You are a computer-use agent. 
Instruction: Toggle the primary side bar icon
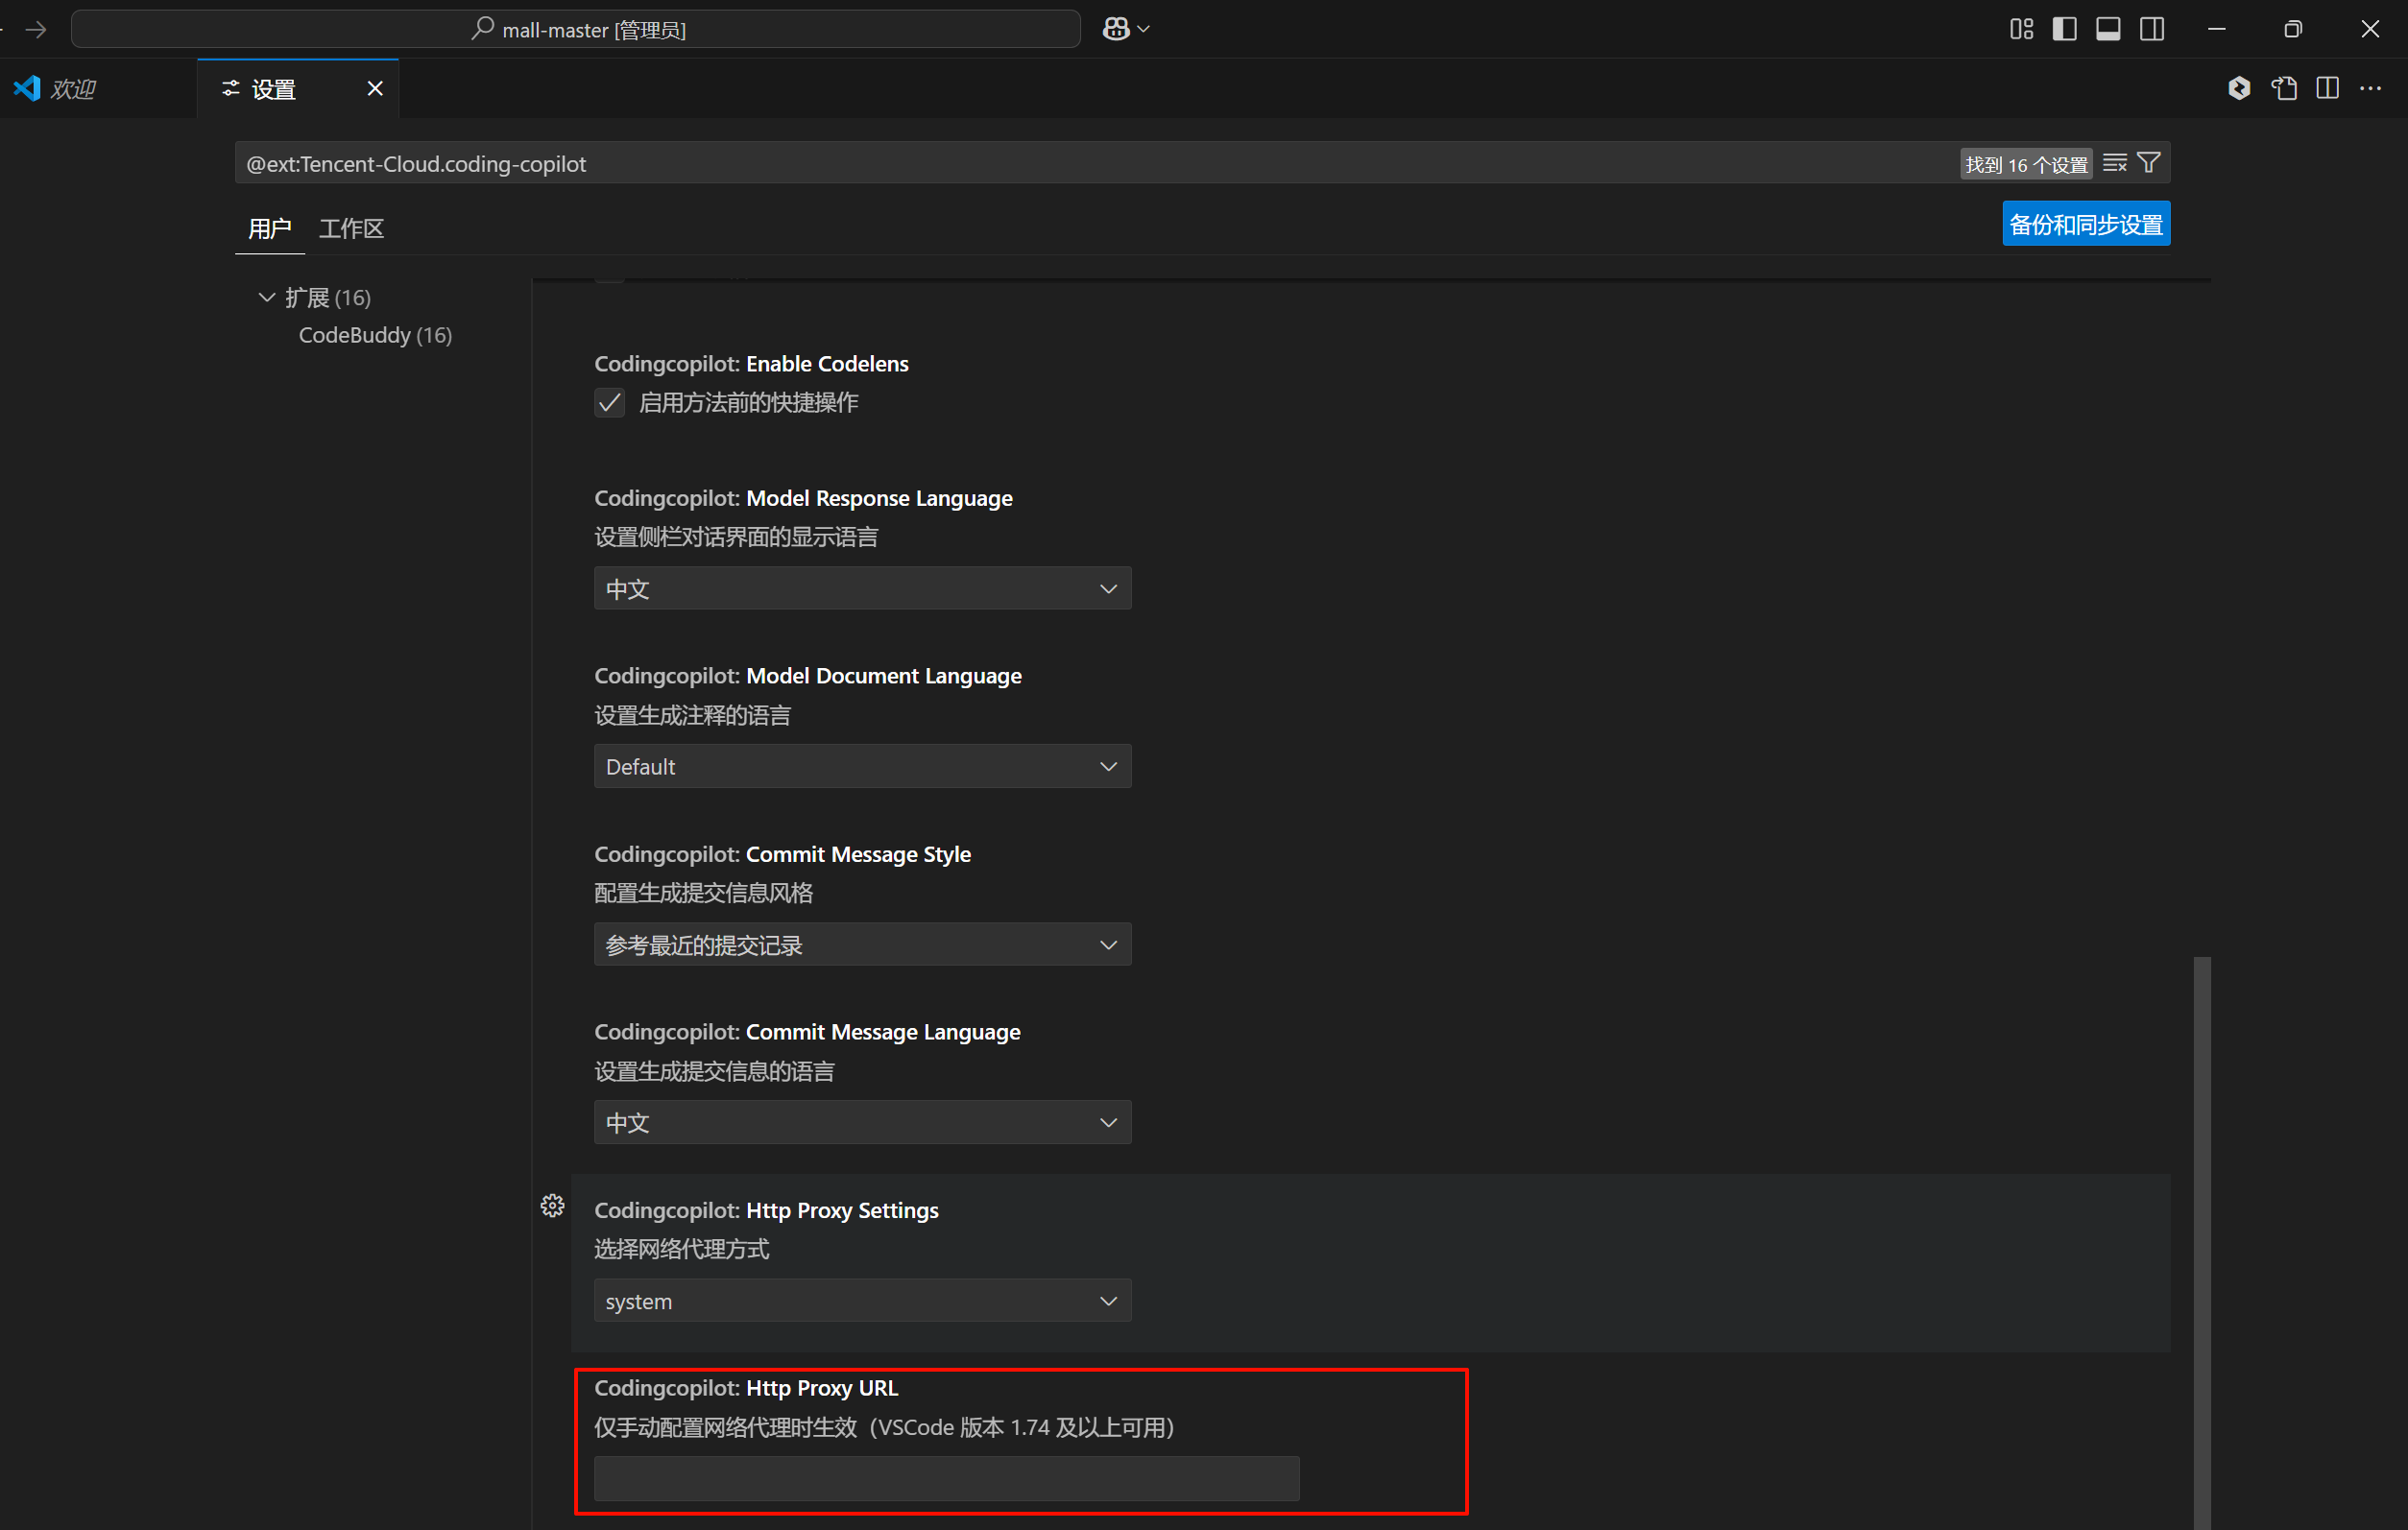(2064, 29)
